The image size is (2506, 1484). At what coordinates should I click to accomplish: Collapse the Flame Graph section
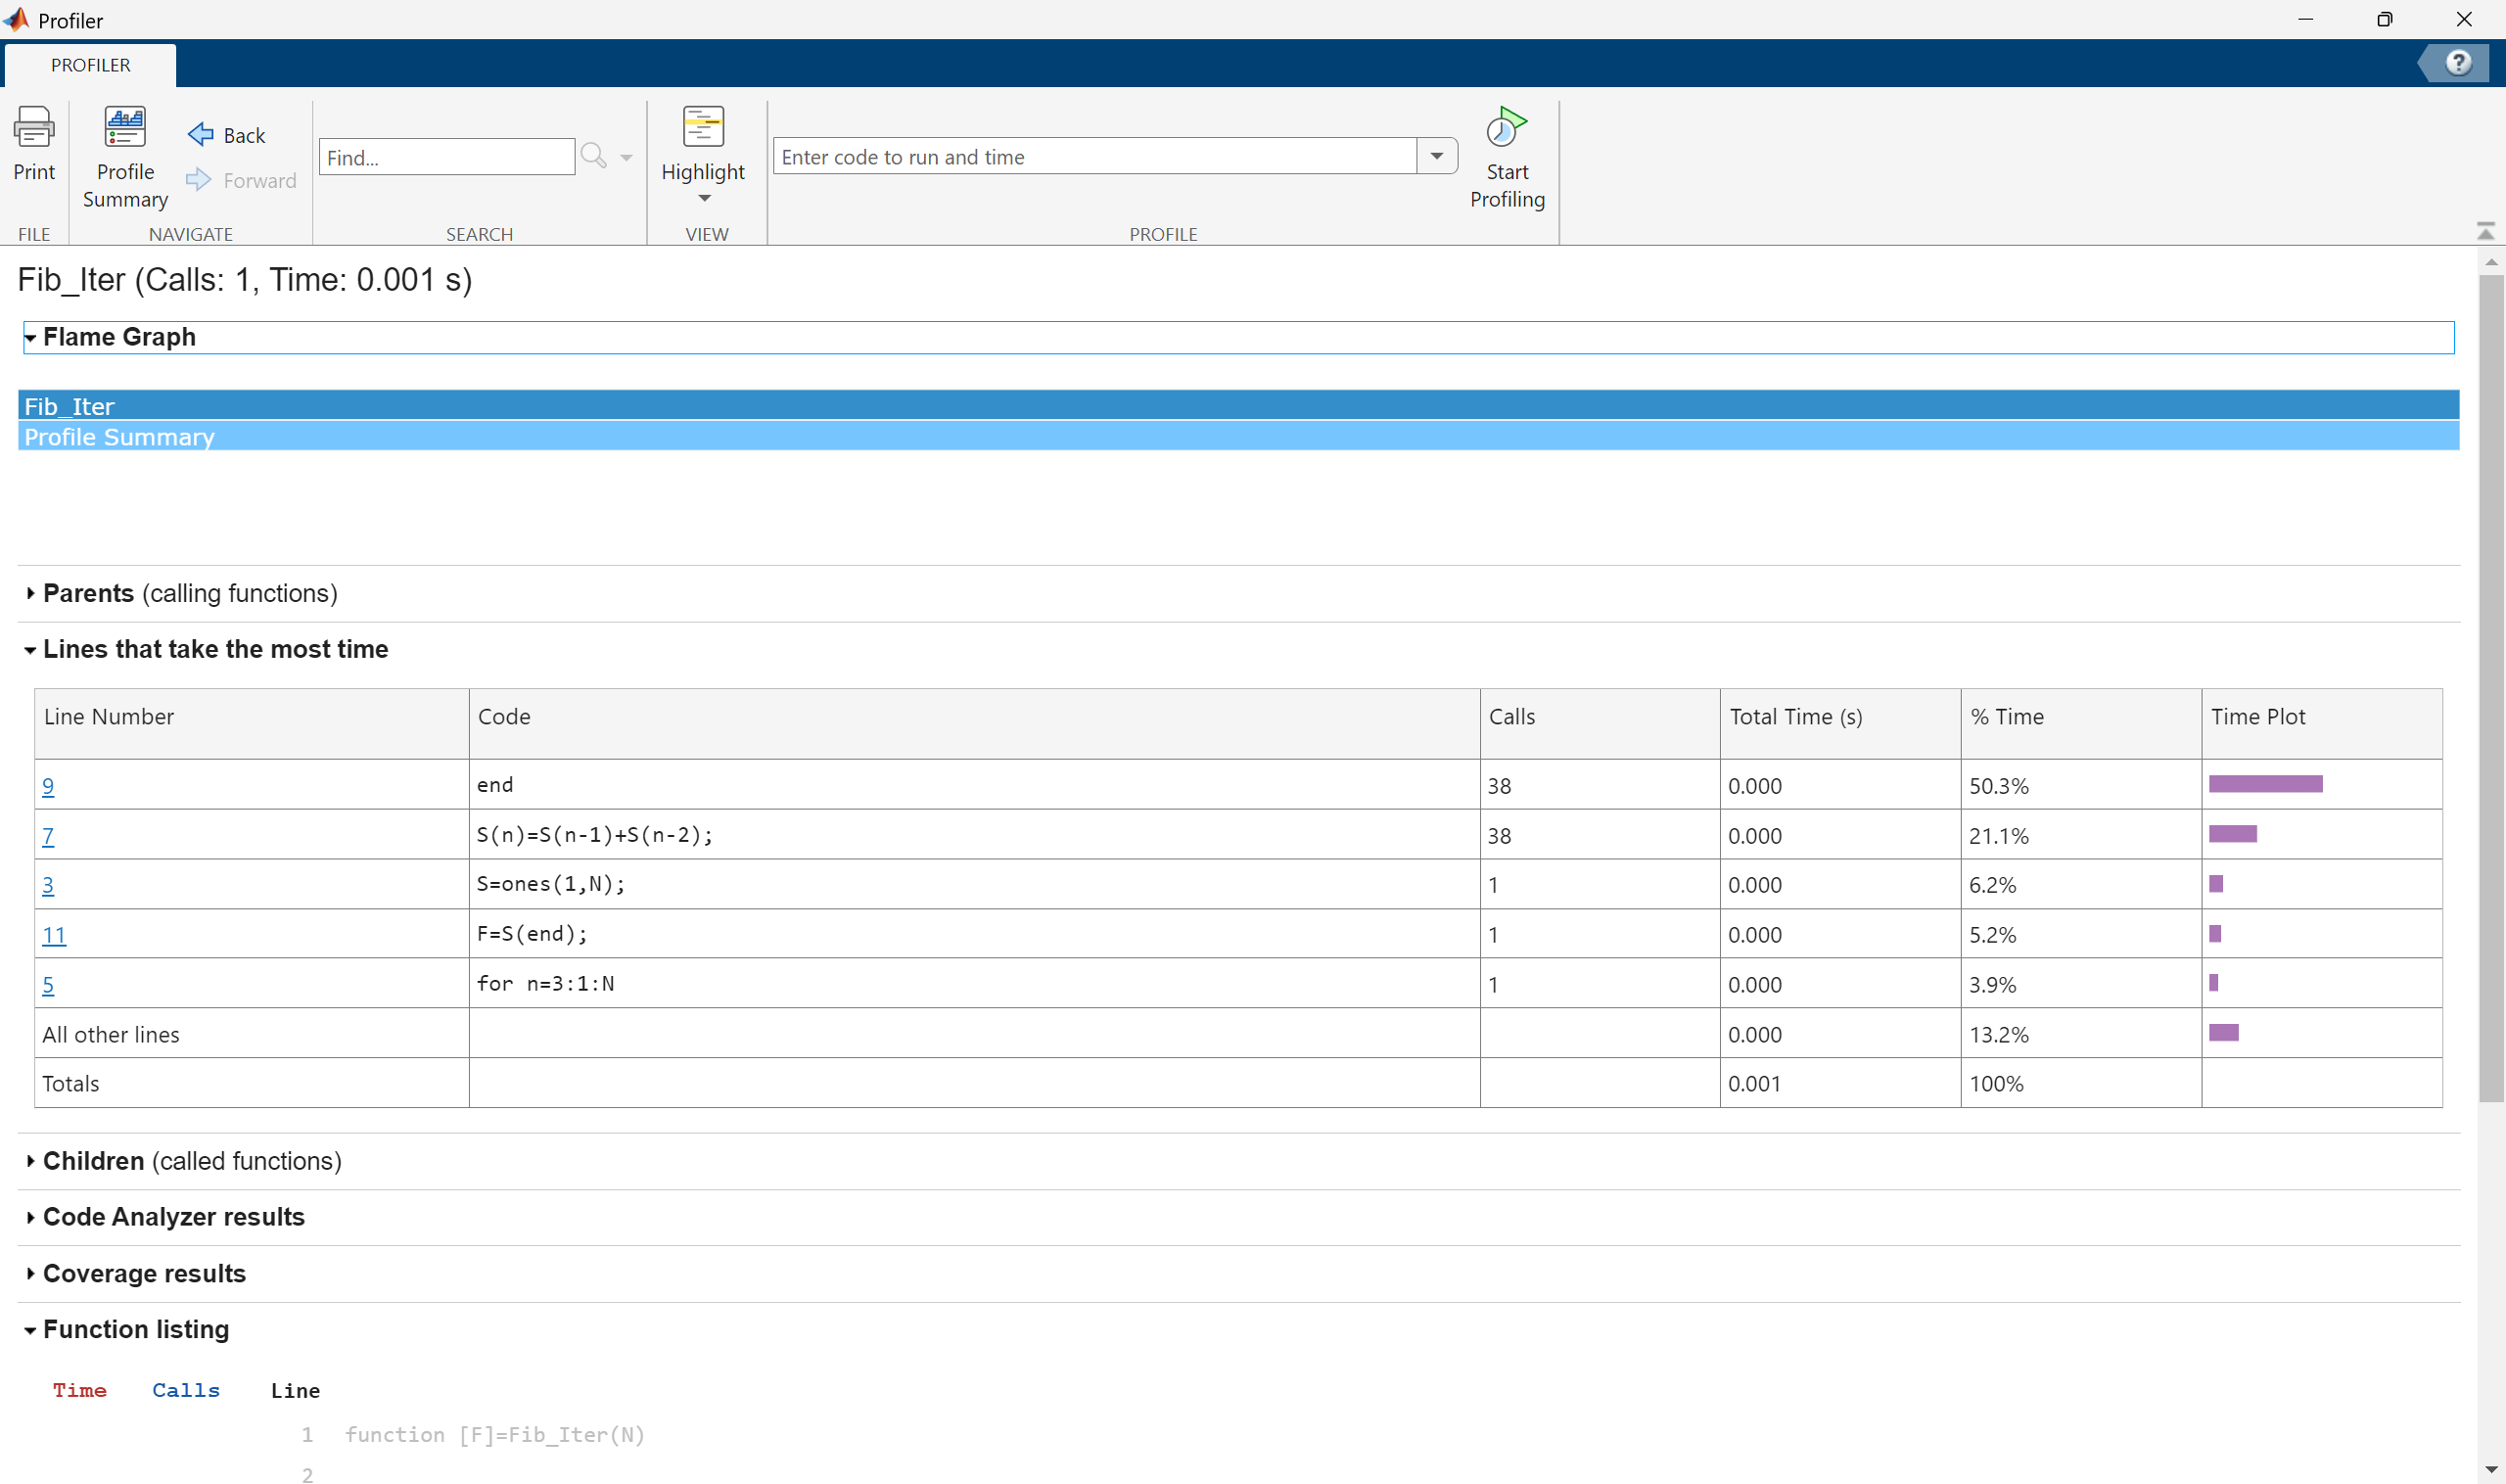(31, 338)
